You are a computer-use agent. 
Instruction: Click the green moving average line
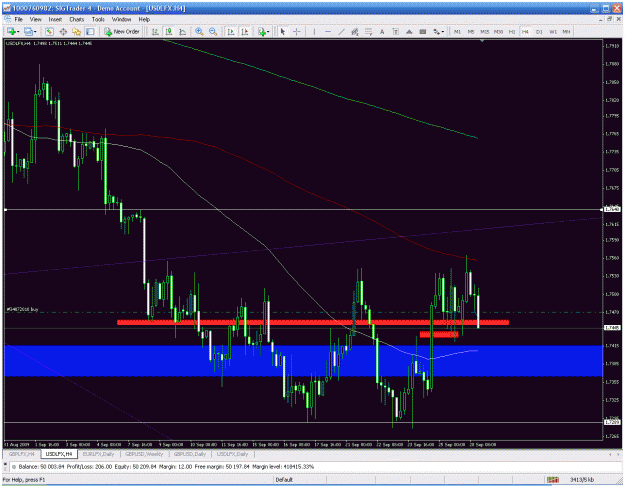tap(319, 90)
